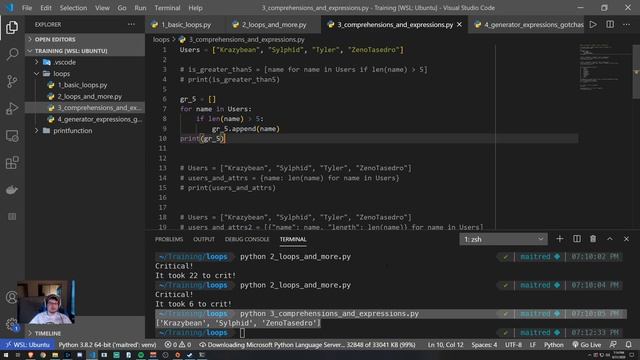Run the Python file with play button
This screenshot has width=640, height=360.
tap(593, 24)
